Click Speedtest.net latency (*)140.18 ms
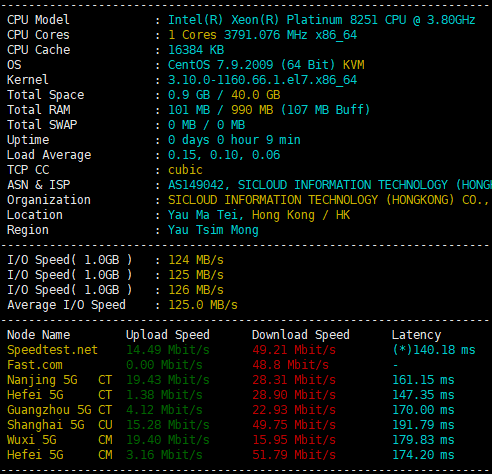 [434, 350]
